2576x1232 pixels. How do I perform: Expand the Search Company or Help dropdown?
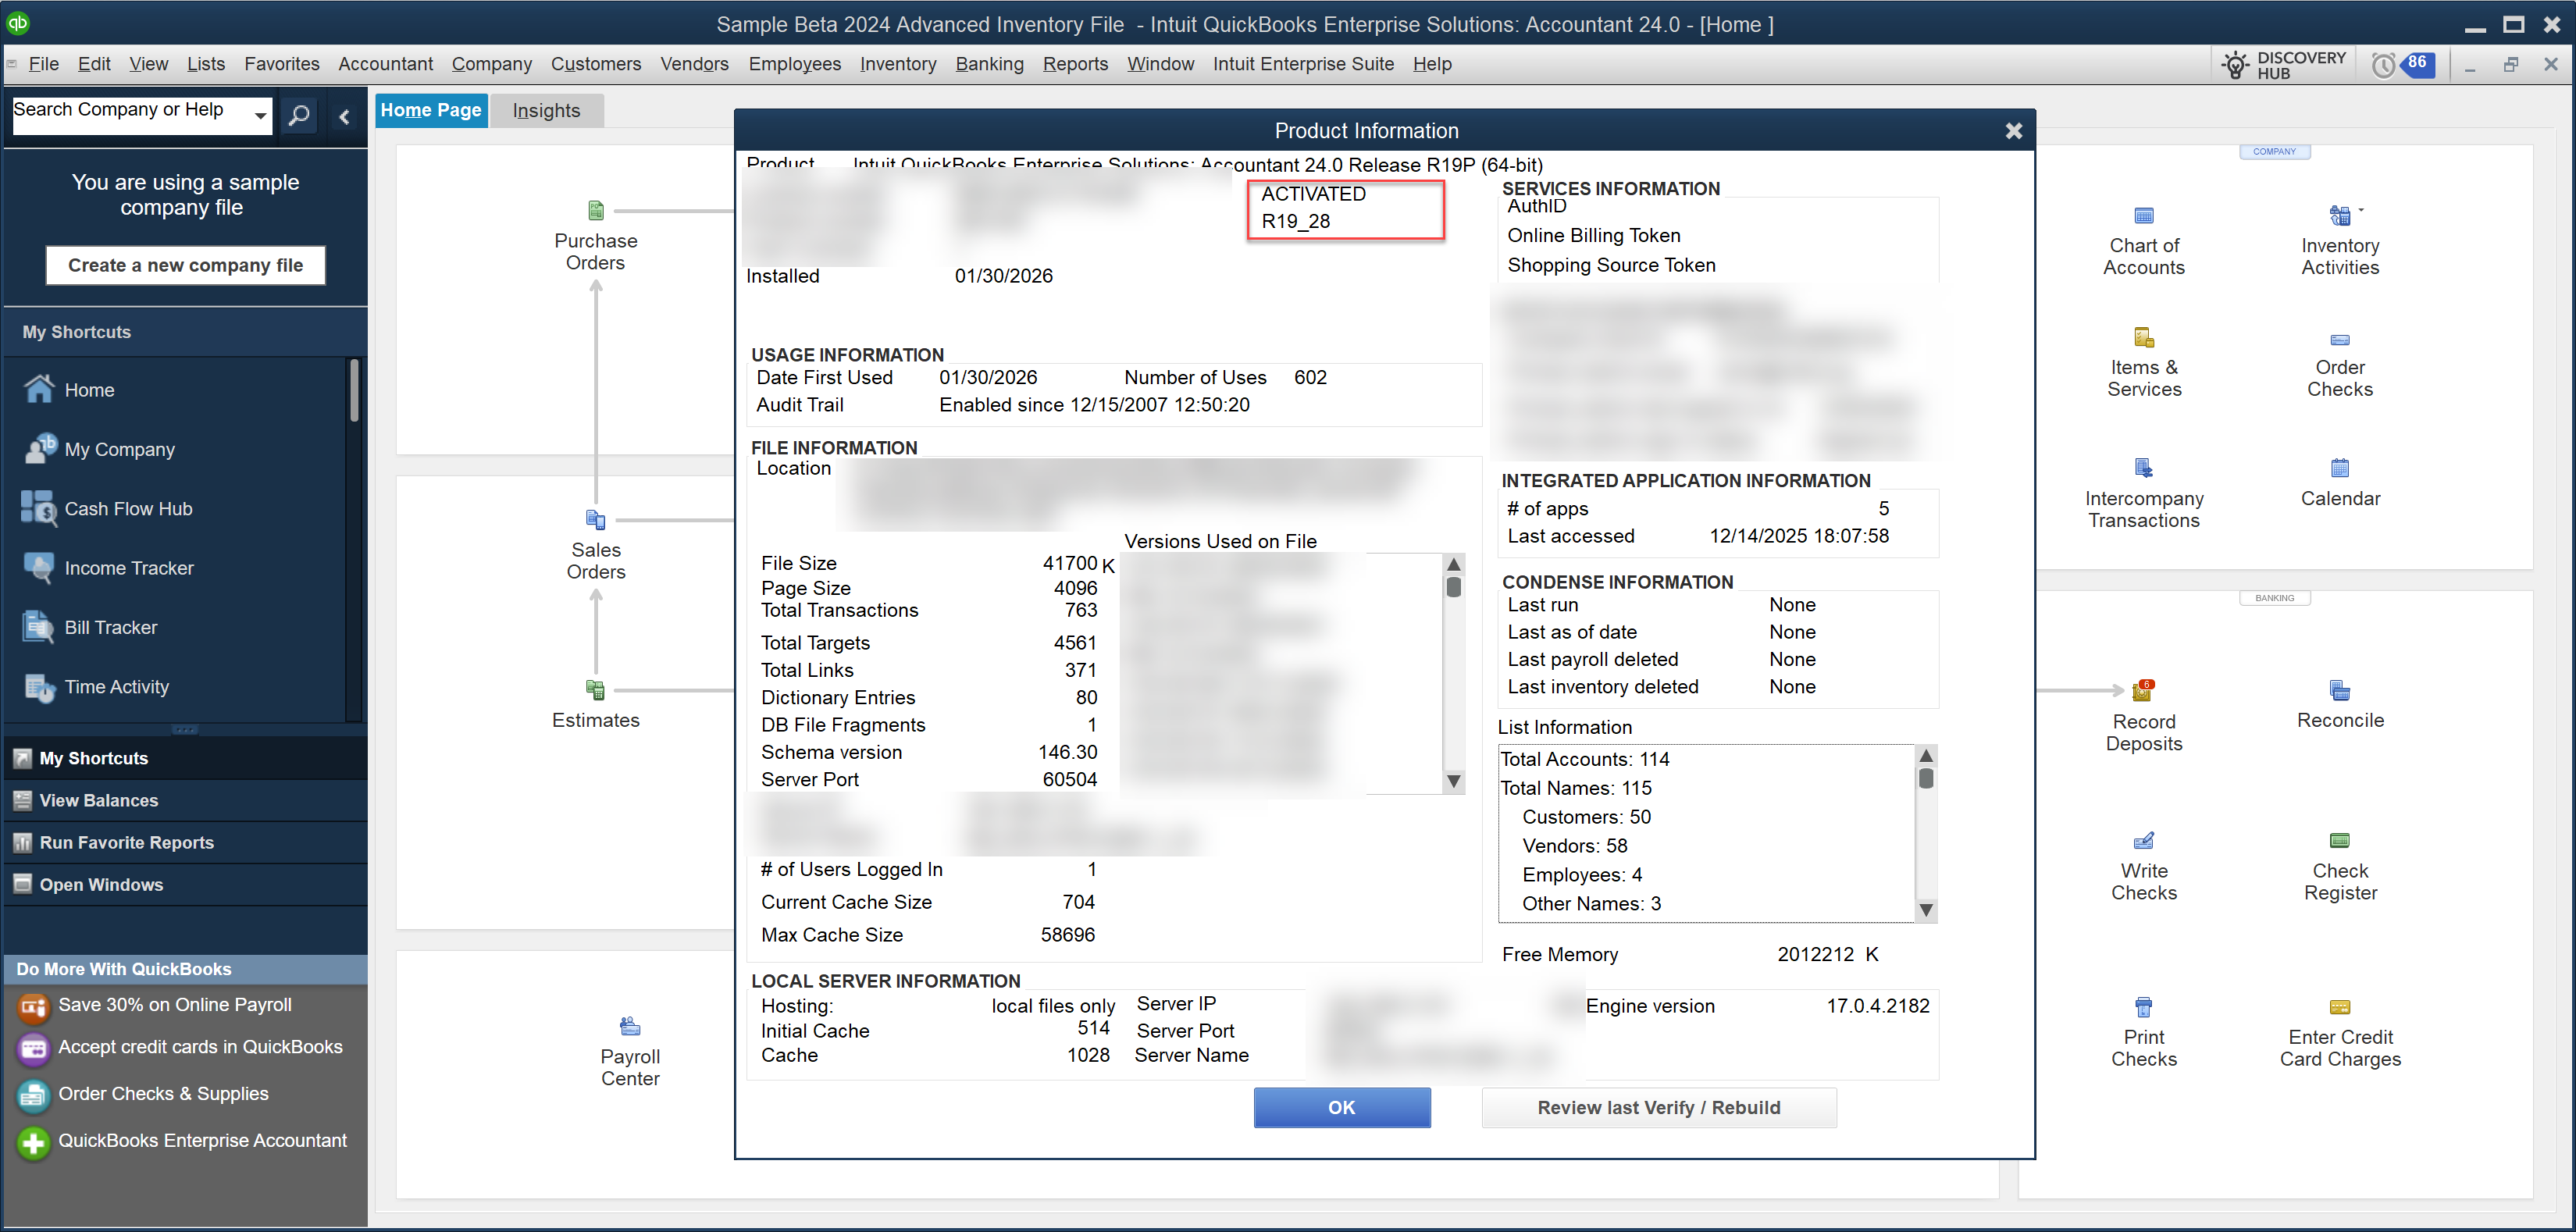(x=260, y=116)
